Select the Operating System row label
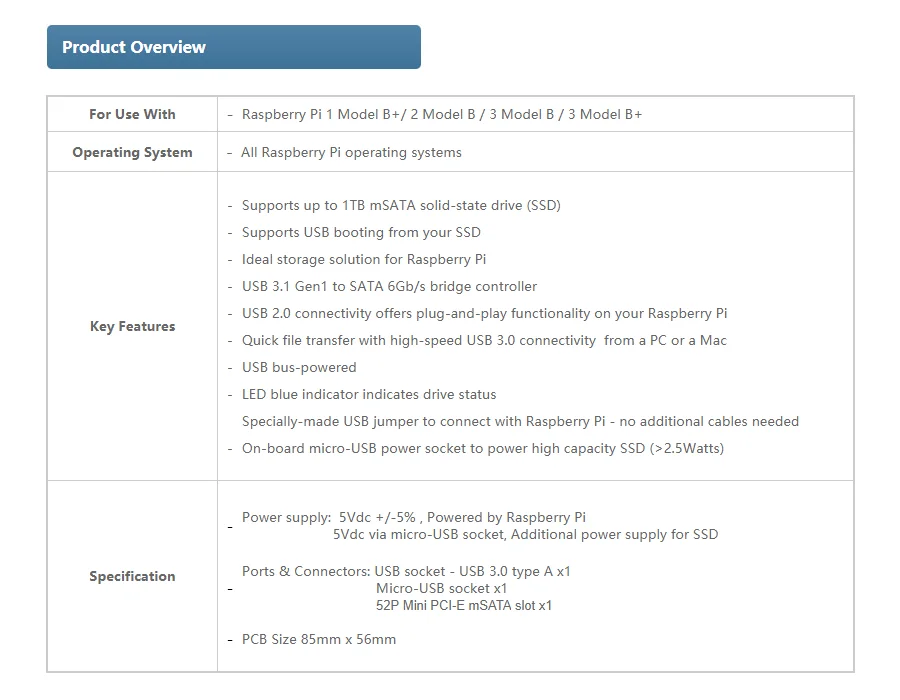This screenshot has width=900, height=700. 132,153
